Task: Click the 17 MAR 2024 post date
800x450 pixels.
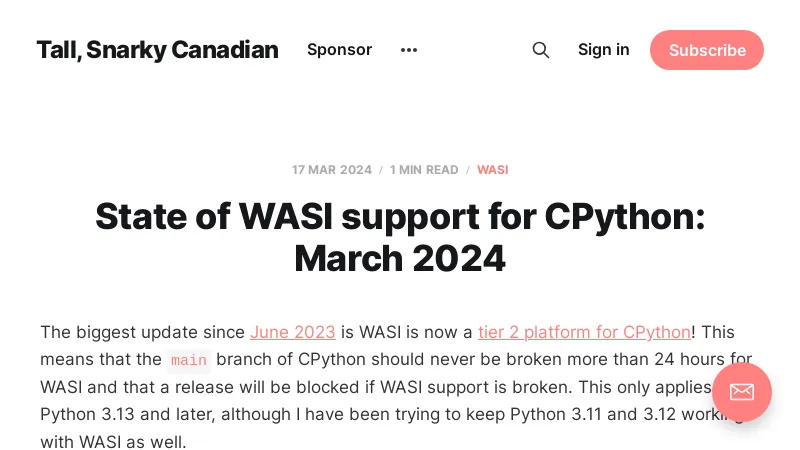Action: (x=332, y=170)
